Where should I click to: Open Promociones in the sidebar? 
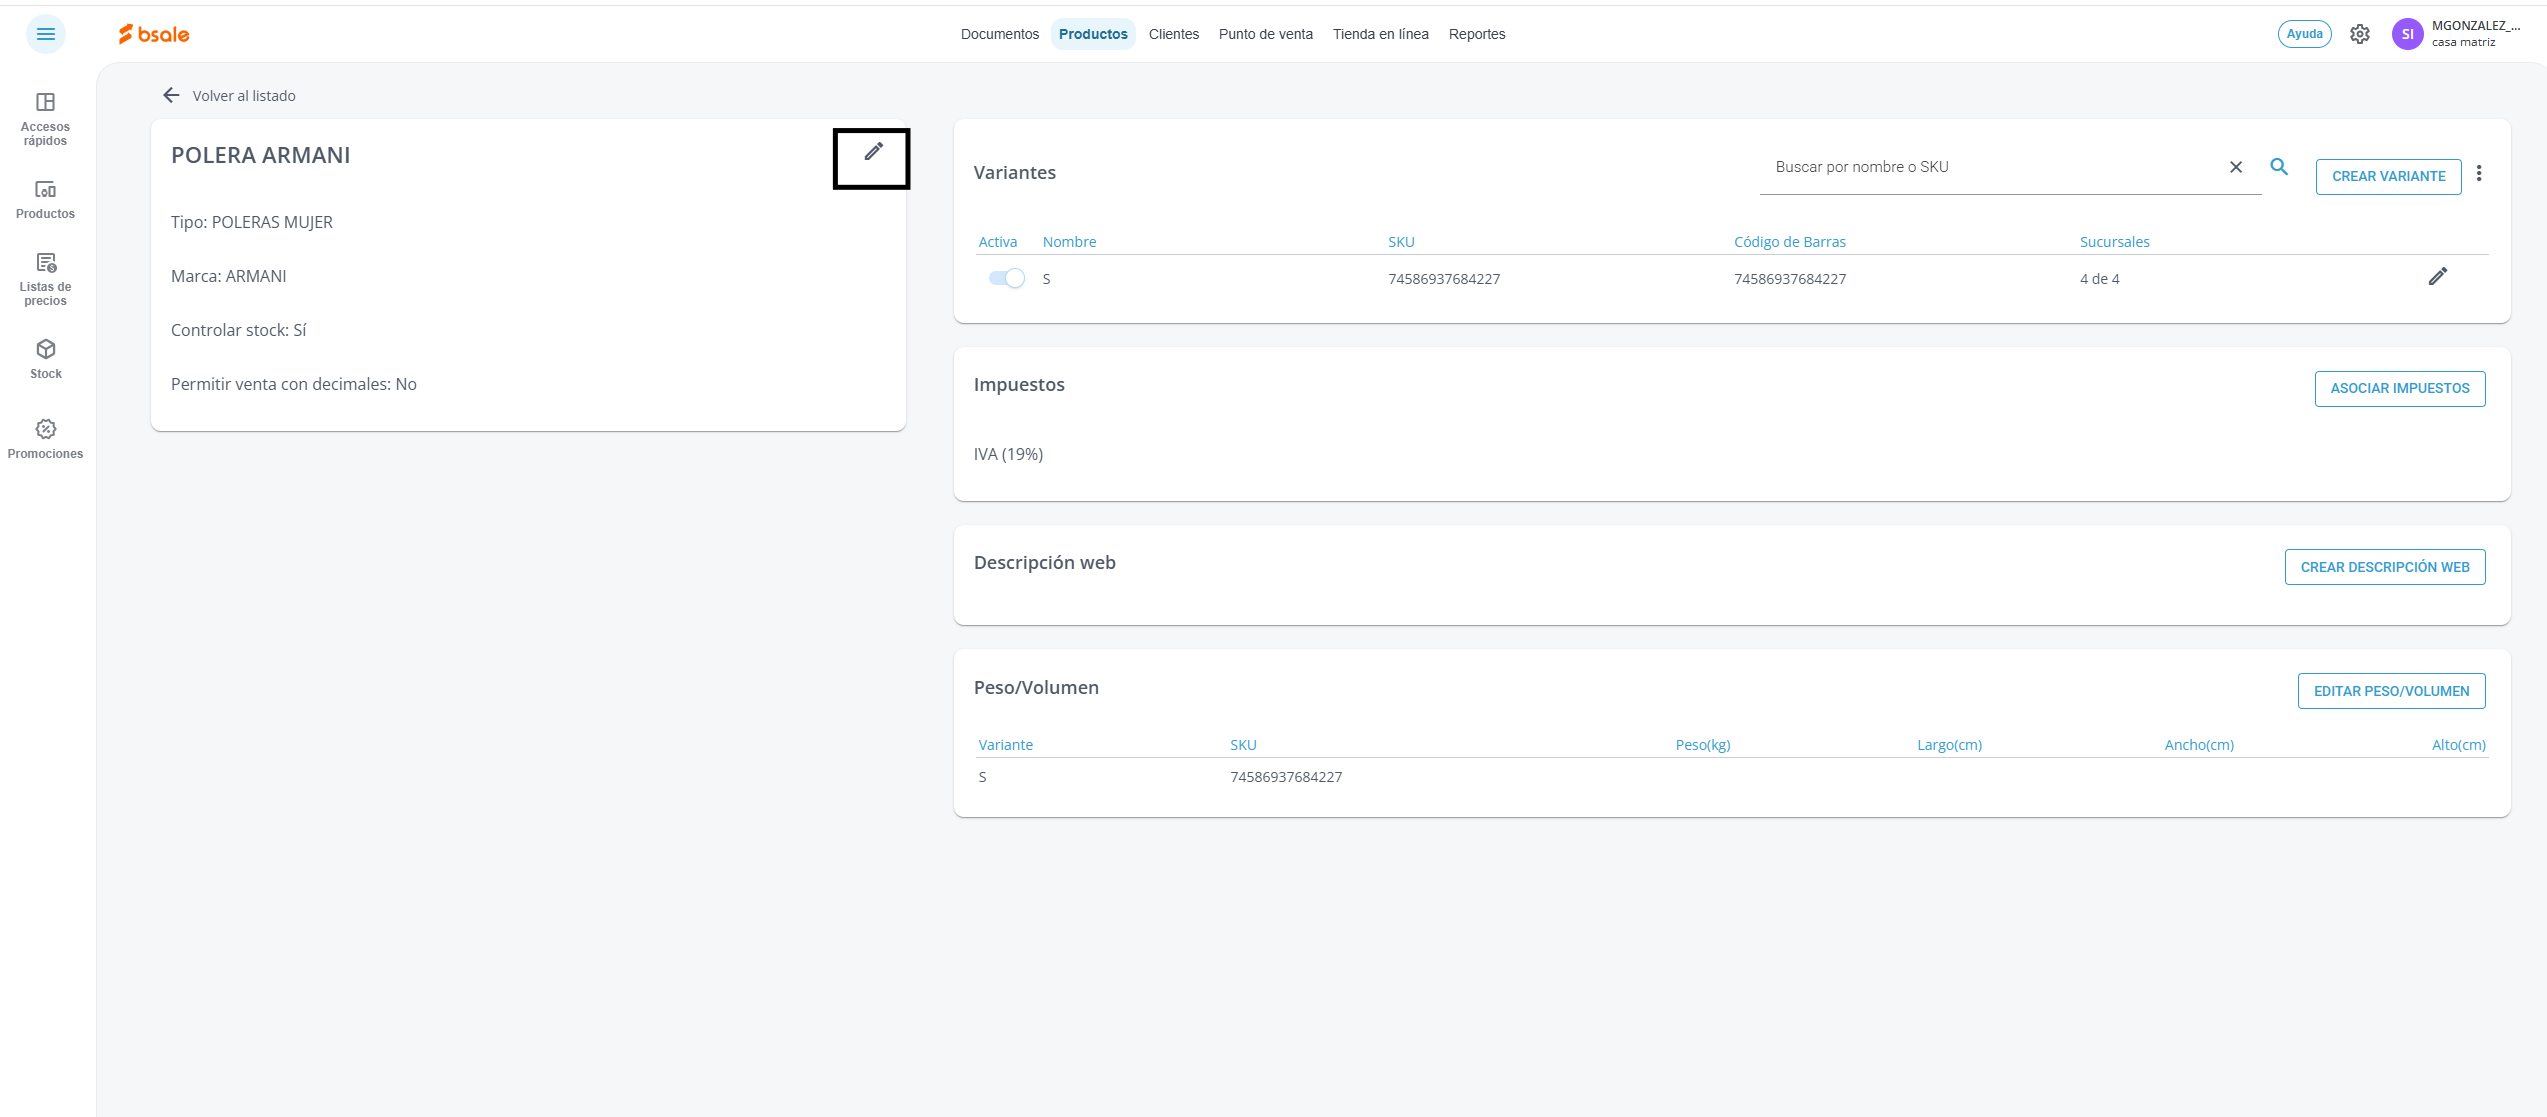point(45,438)
